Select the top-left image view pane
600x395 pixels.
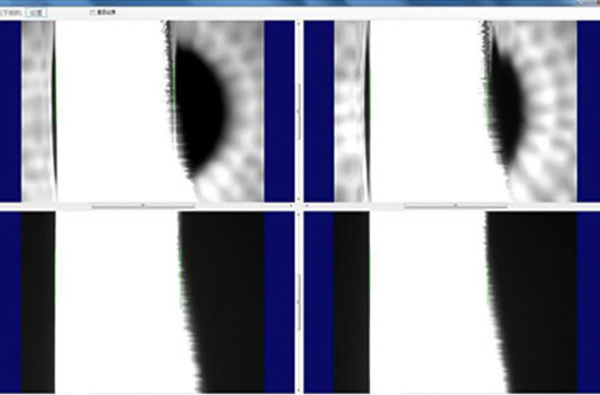(x=147, y=111)
